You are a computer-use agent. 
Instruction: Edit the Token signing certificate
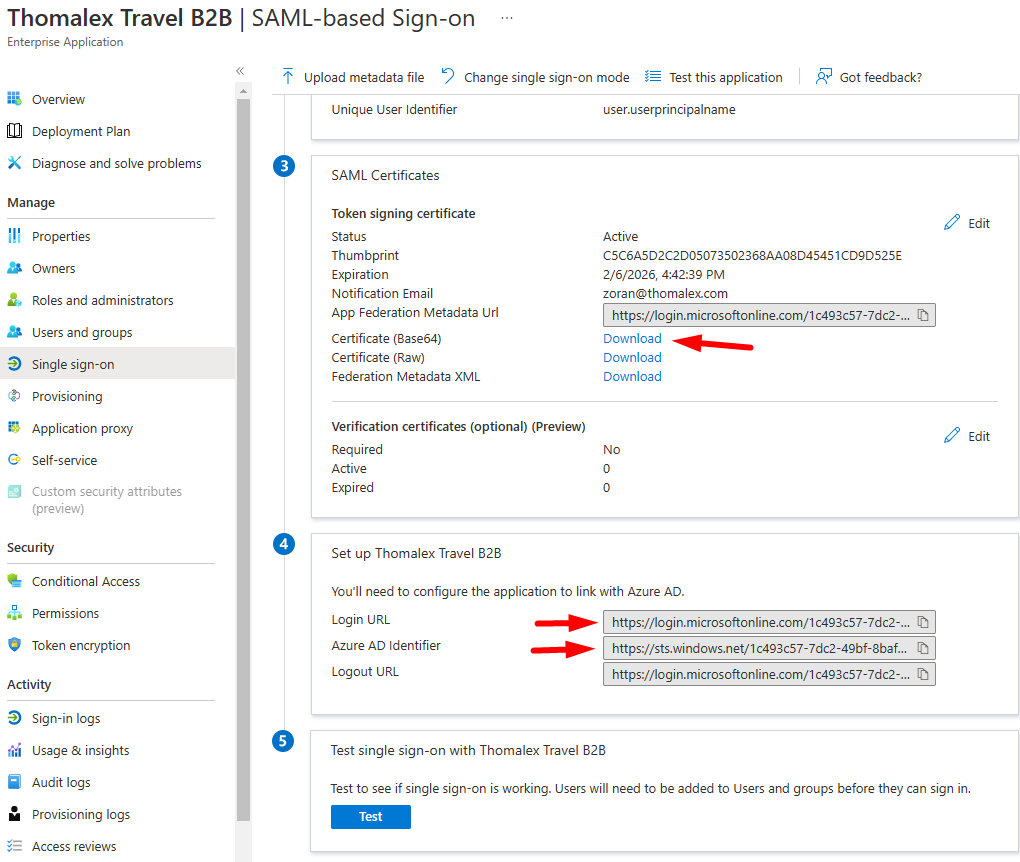pyautogui.click(x=967, y=222)
